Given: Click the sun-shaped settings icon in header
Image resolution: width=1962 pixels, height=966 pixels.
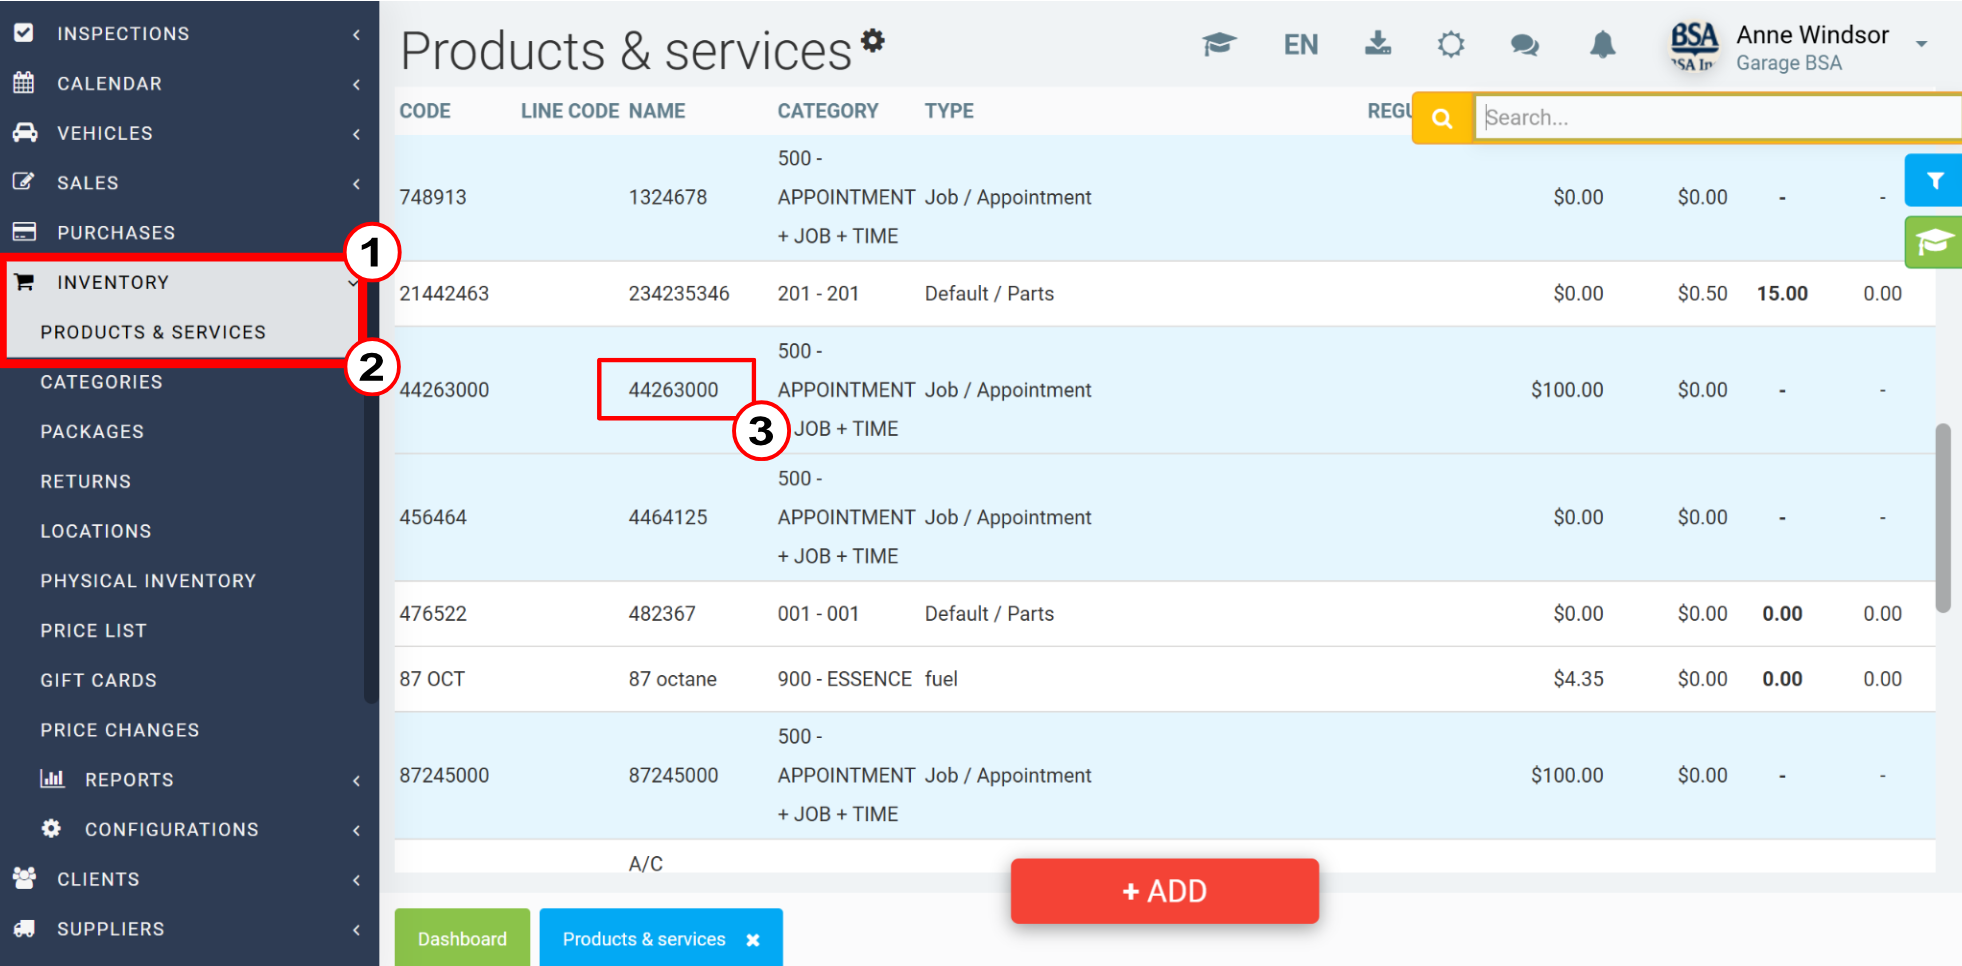Looking at the screenshot, I should tap(1451, 45).
